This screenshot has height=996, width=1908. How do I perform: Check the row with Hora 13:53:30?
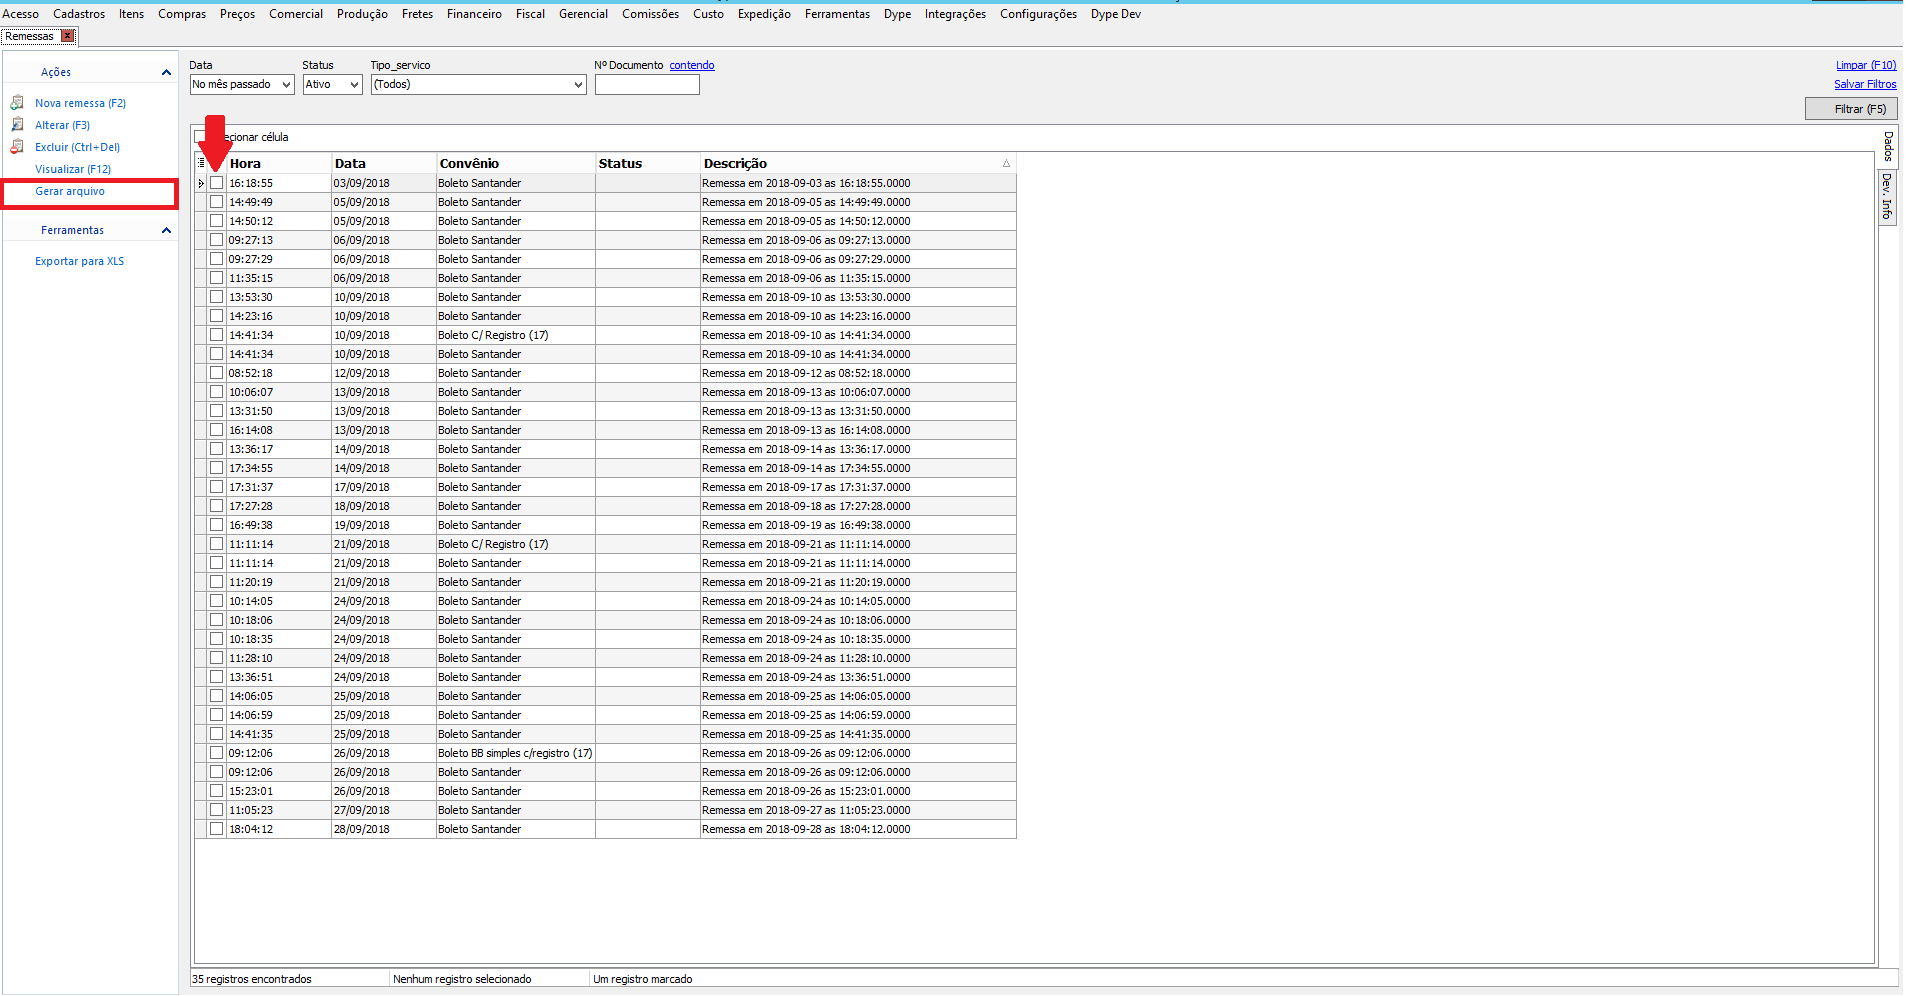click(x=216, y=297)
